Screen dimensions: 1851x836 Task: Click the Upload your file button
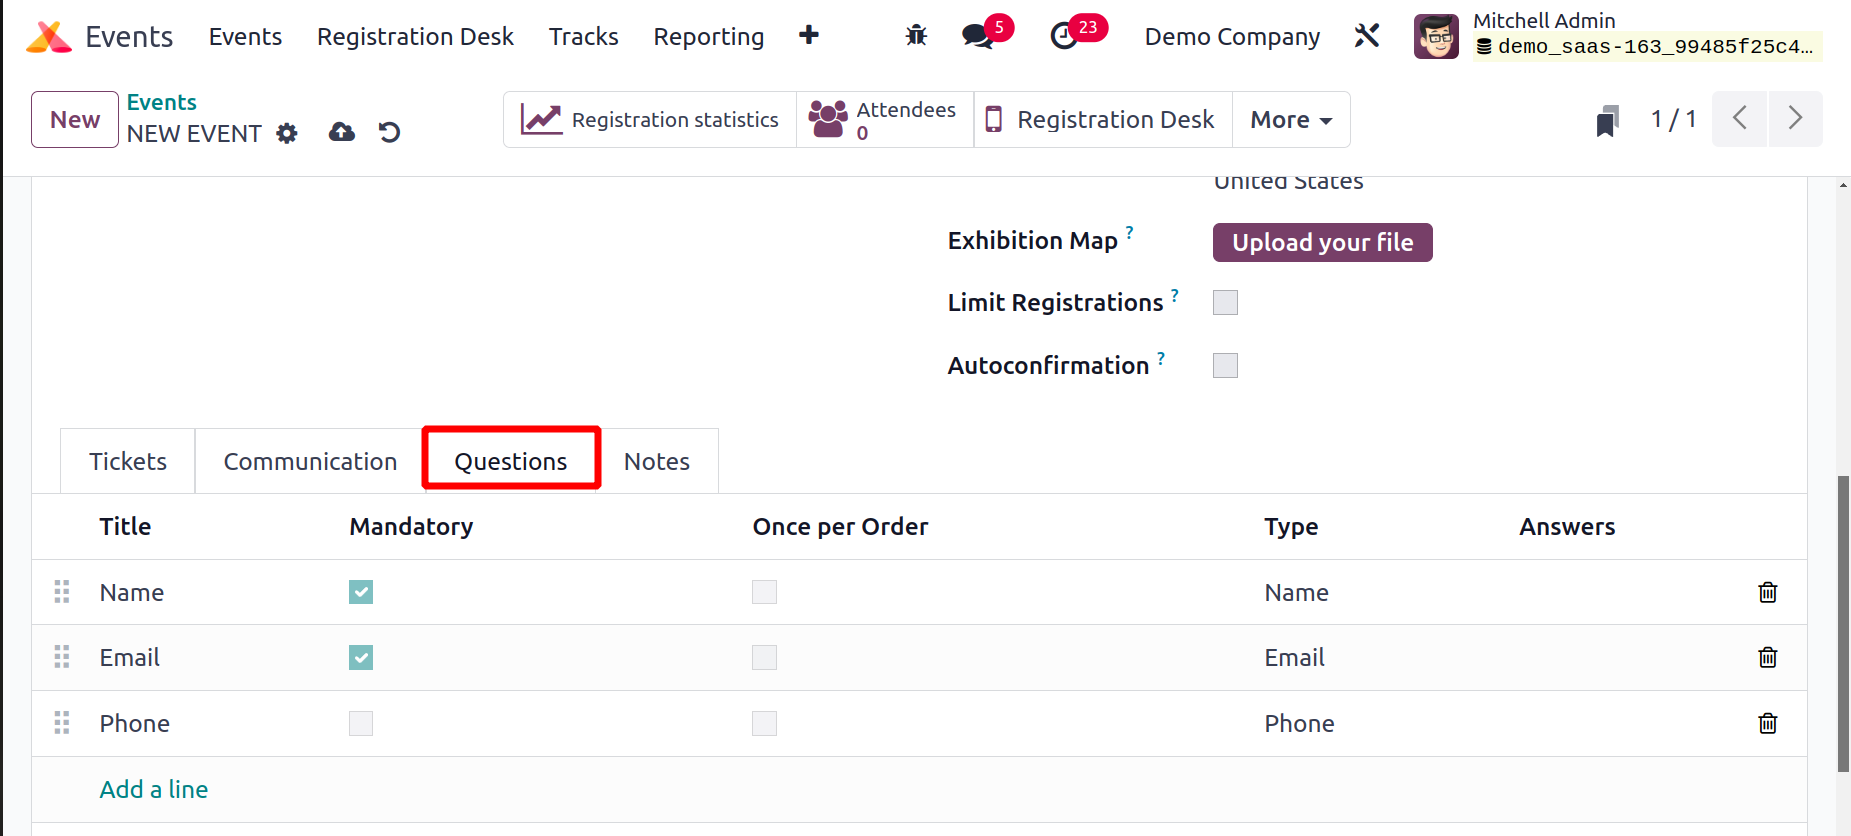point(1322,242)
